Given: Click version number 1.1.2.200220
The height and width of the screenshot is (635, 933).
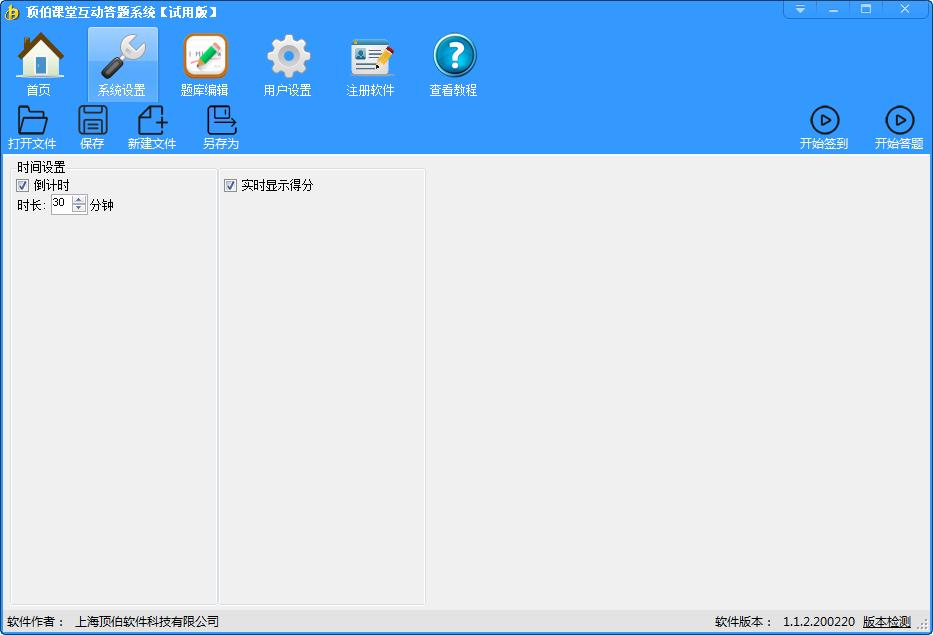Looking at the screenshot, I should [x=819, y=622].
